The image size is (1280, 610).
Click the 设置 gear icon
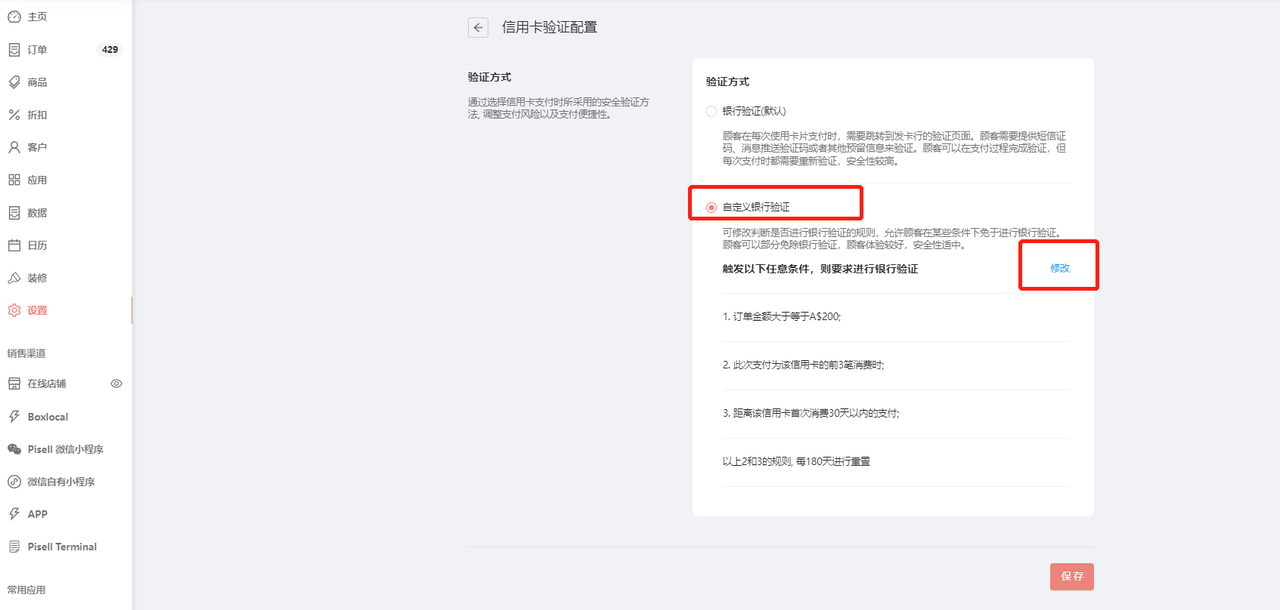coord(14,310)
